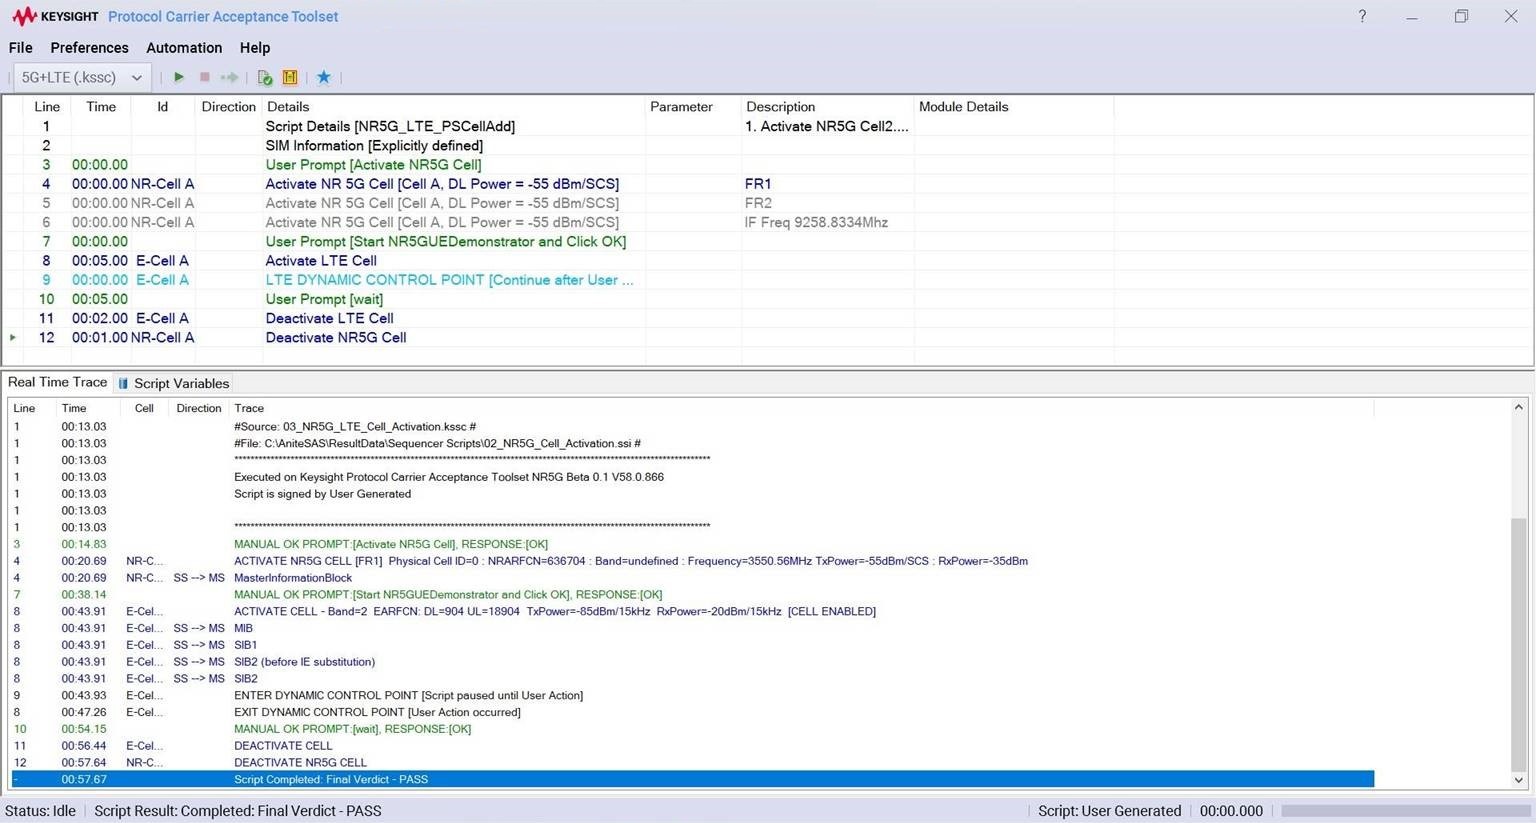Click the yellow settings toolbar icon
1538x823 pixels.
tap(290, 77)
